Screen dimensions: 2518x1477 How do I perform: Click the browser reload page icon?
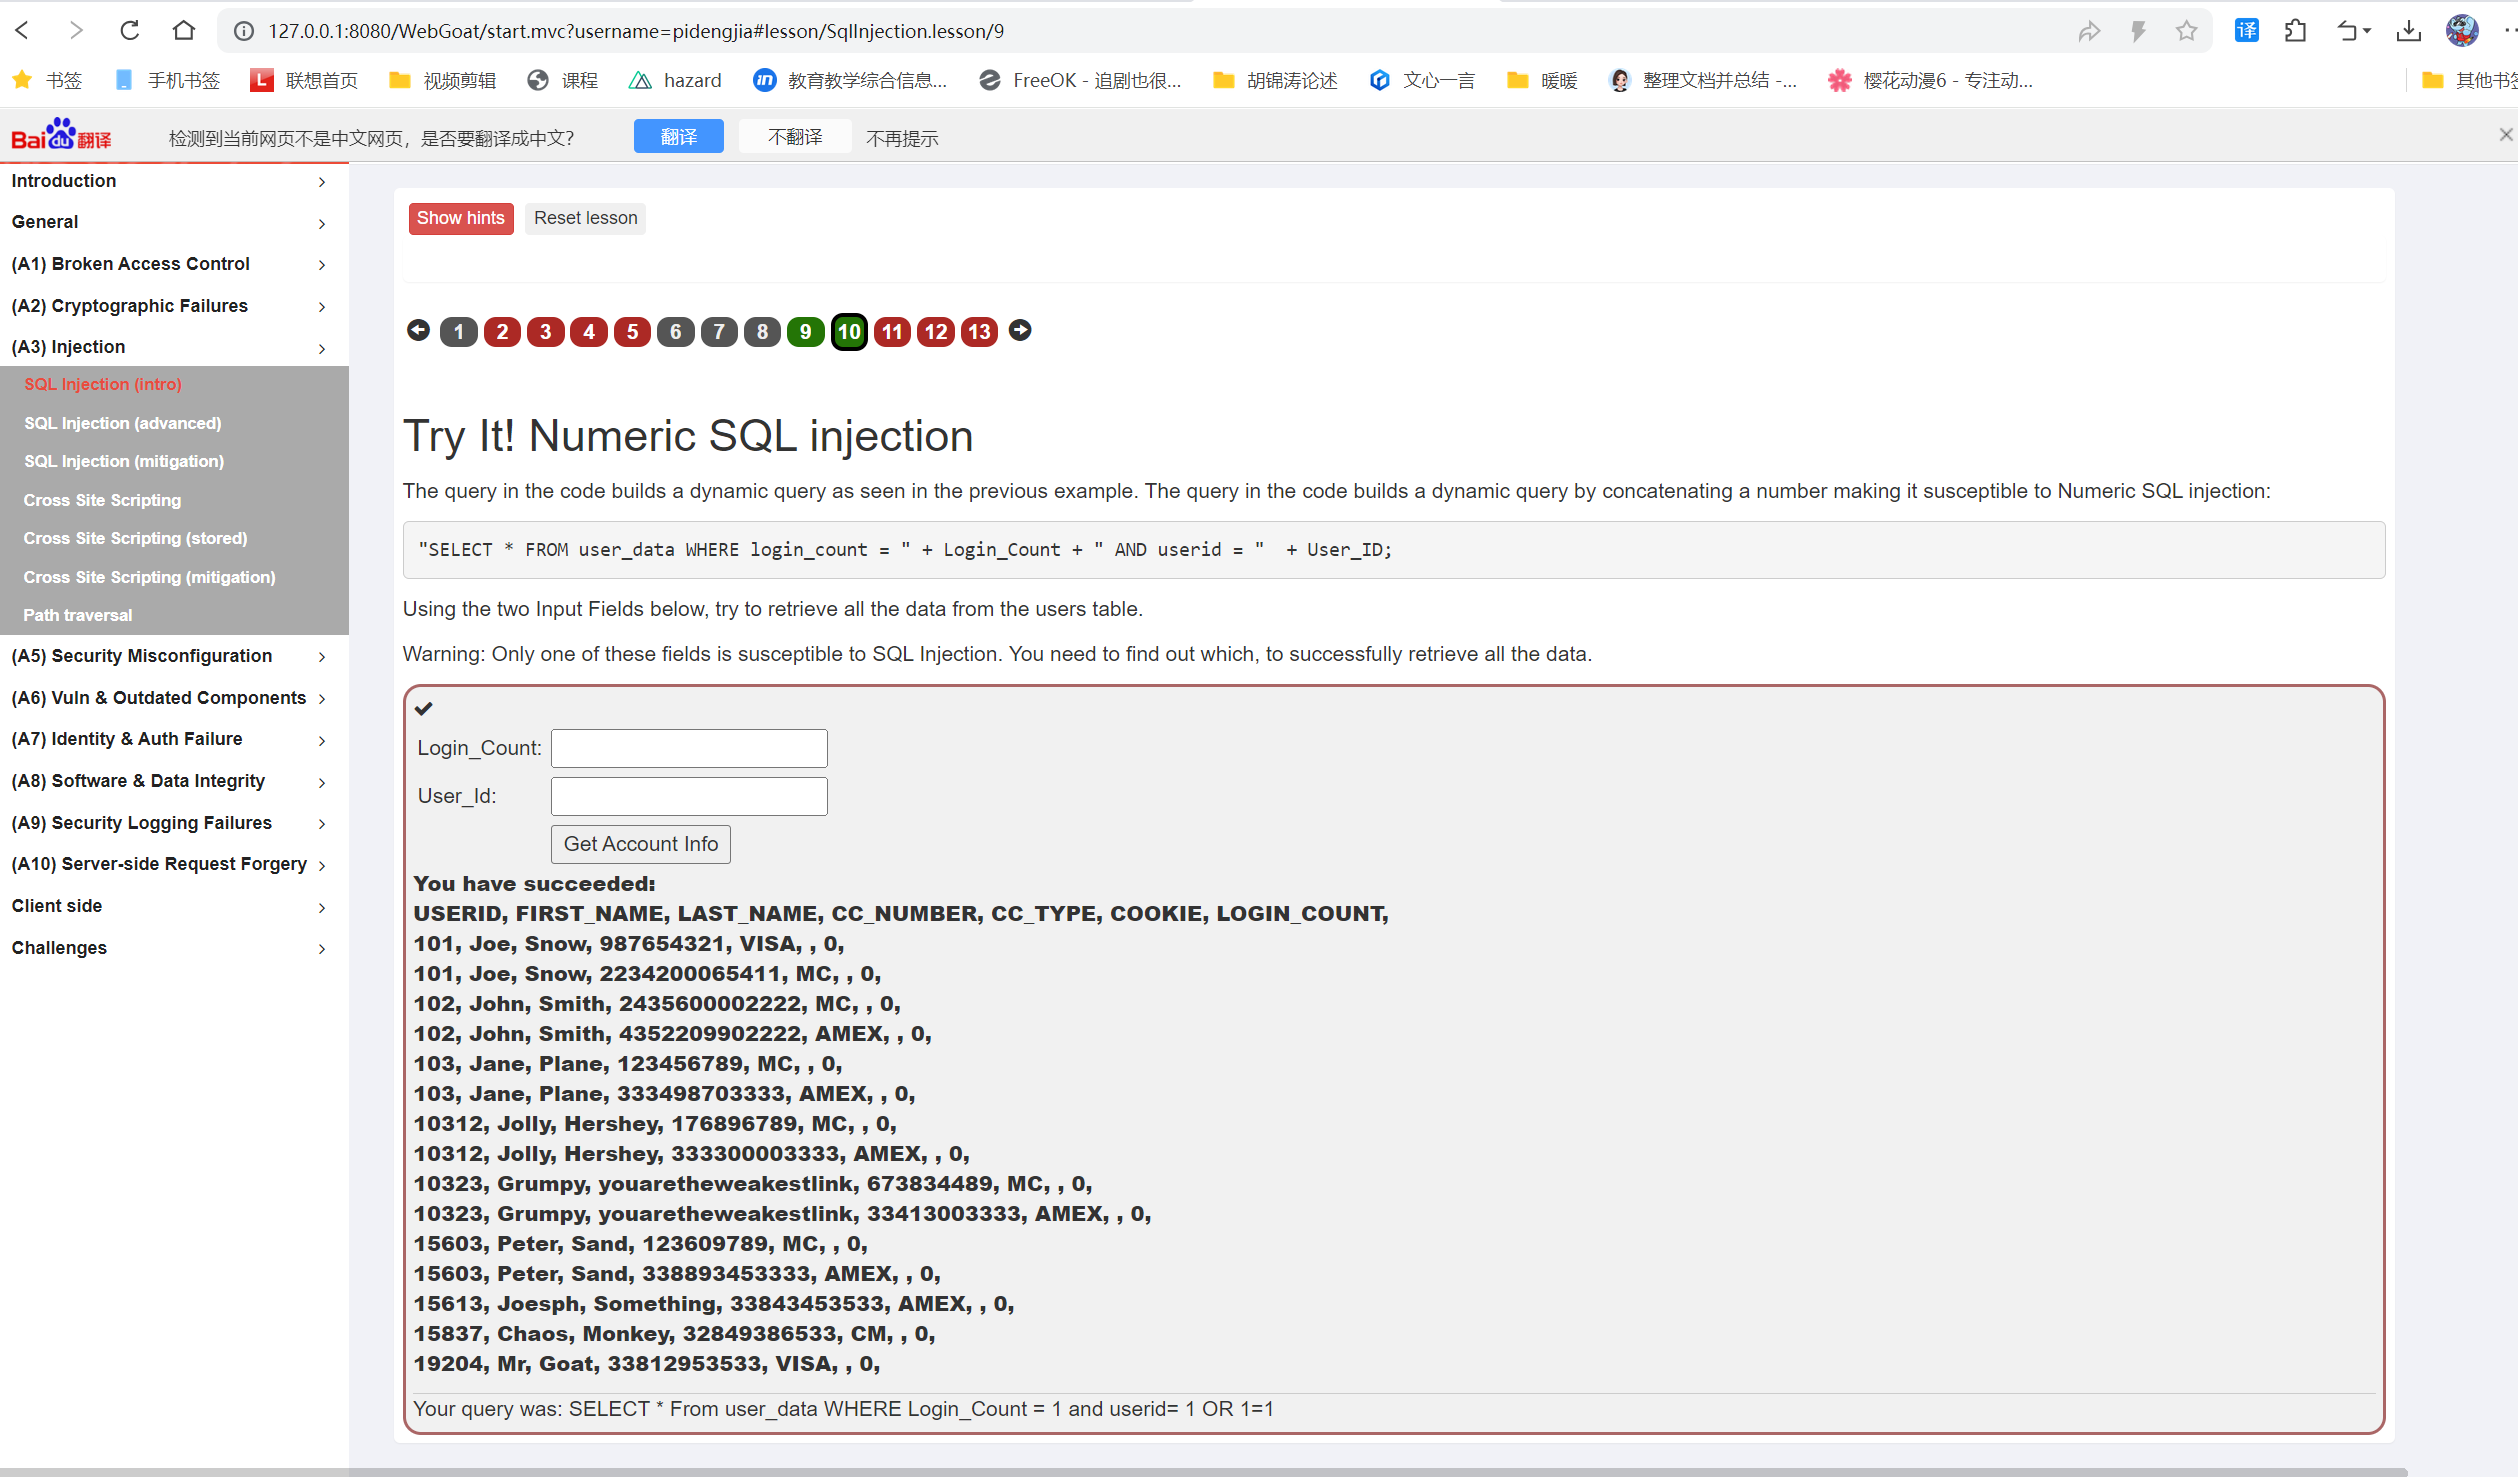click(x=129, y=31)
